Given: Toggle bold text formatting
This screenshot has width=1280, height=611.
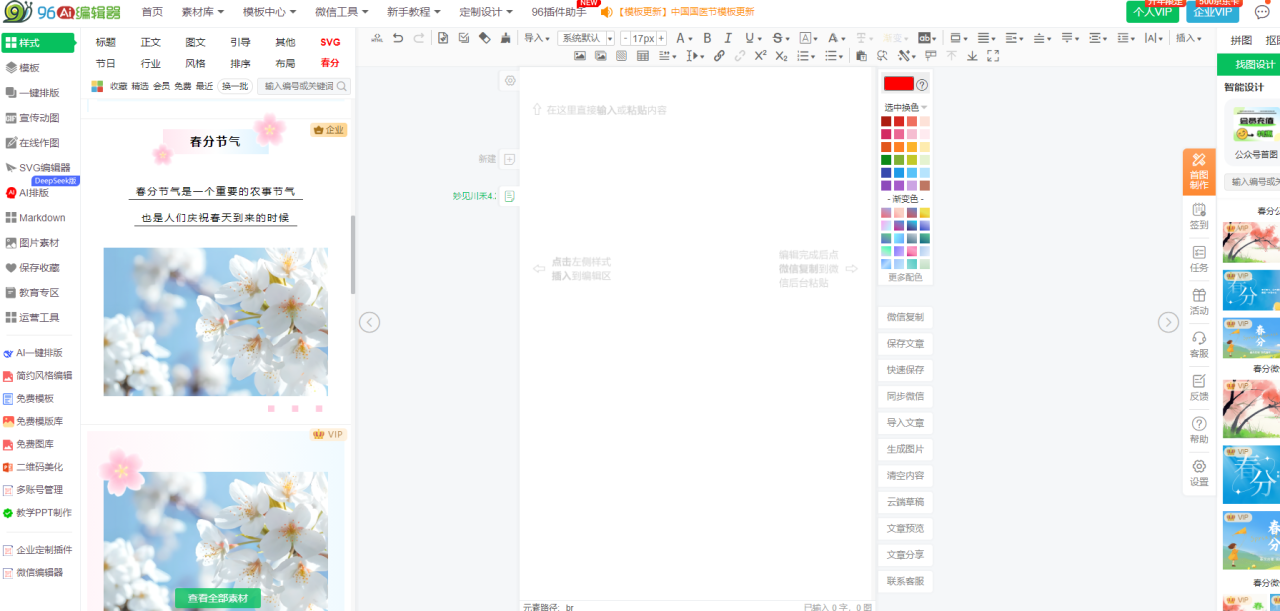Looking at the screenshot, I should click(x=707, y=38).
